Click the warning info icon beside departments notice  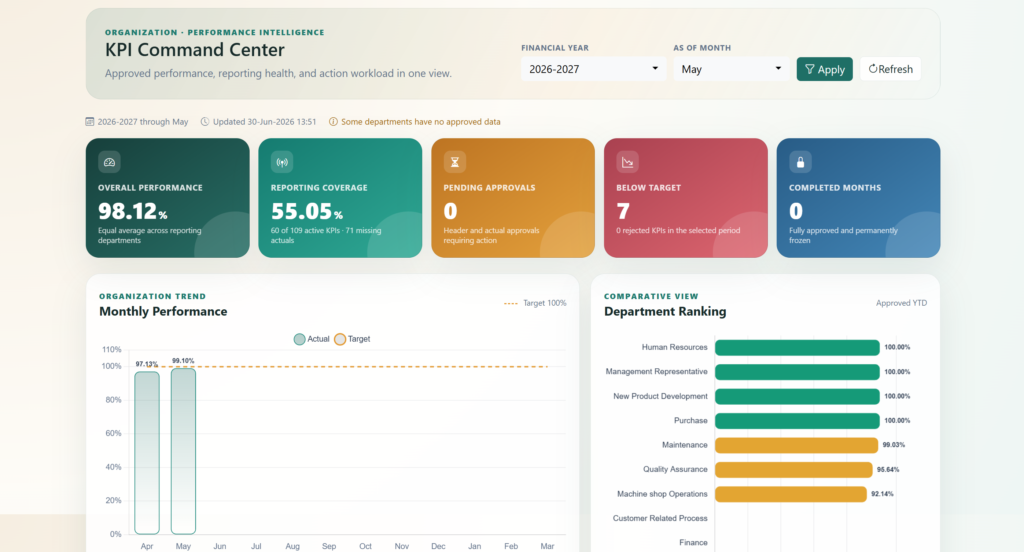[333, 122]
